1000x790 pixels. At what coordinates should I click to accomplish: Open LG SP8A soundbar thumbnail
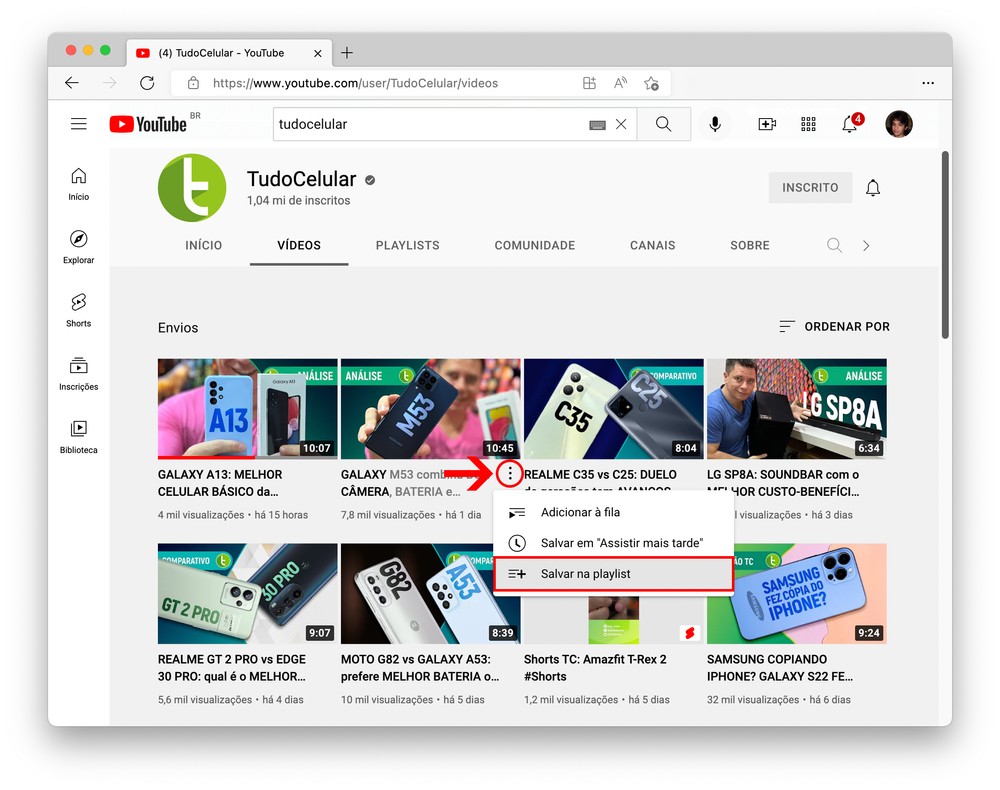[x=797, y=408]
